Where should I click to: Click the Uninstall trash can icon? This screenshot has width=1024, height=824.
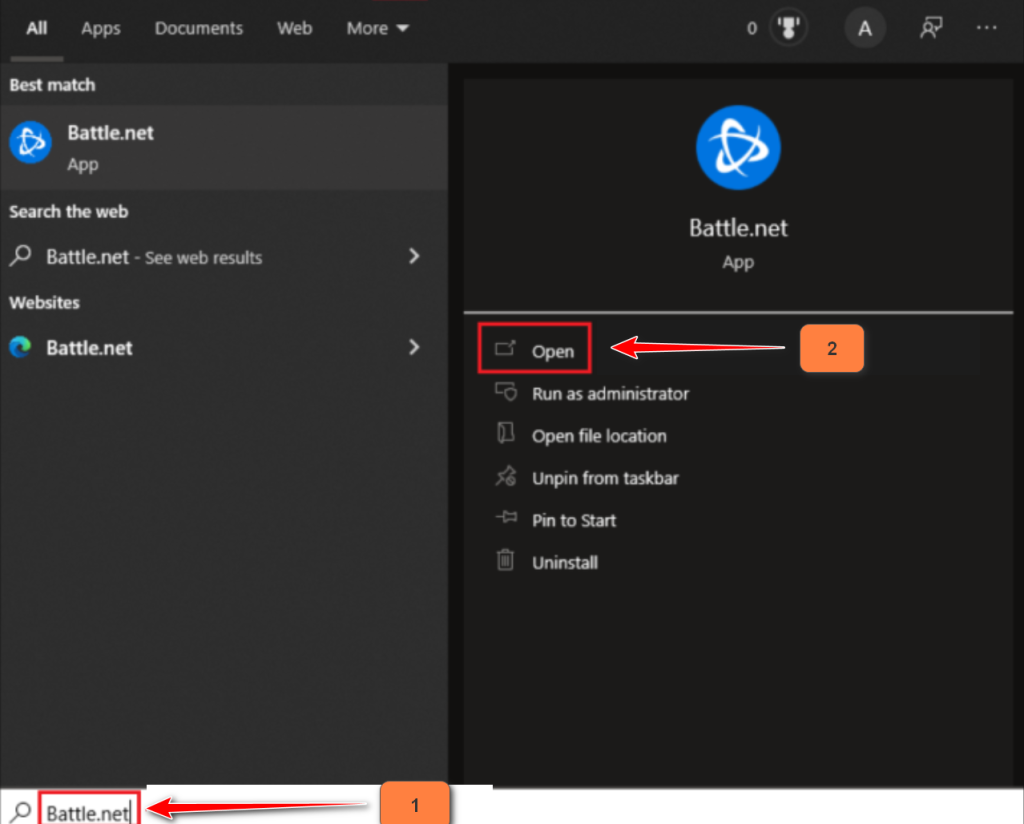pyautogui.click(x=505, y=560)
